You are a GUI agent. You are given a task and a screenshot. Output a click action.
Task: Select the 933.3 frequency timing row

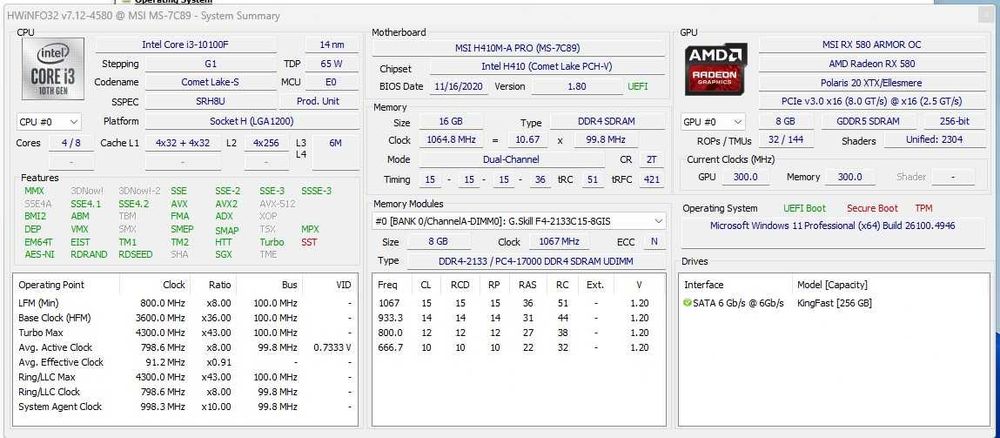(x=519, y=318)
